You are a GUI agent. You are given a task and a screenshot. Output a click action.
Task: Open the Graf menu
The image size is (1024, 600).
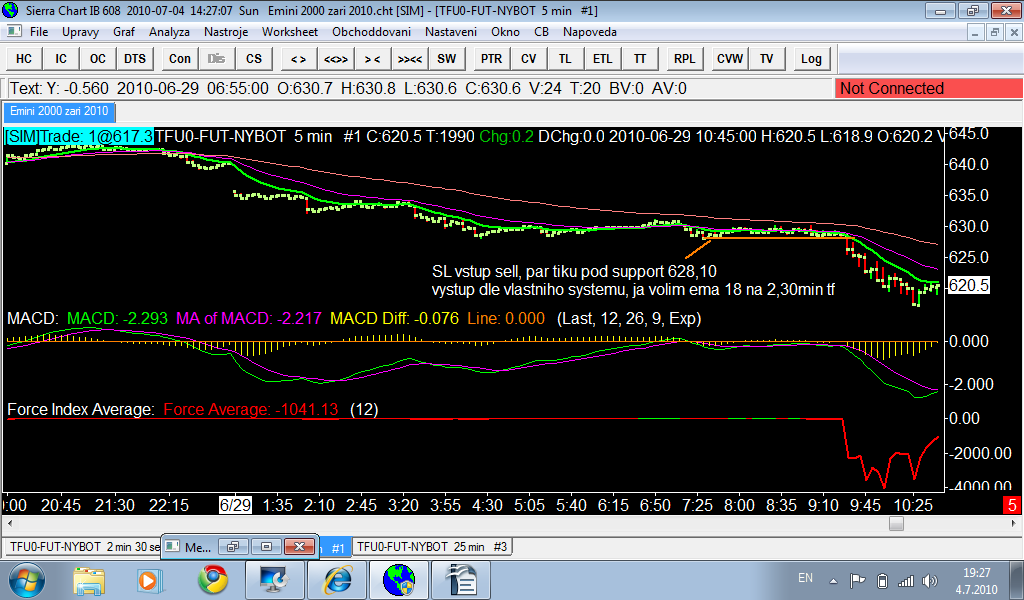click(124, 32)
